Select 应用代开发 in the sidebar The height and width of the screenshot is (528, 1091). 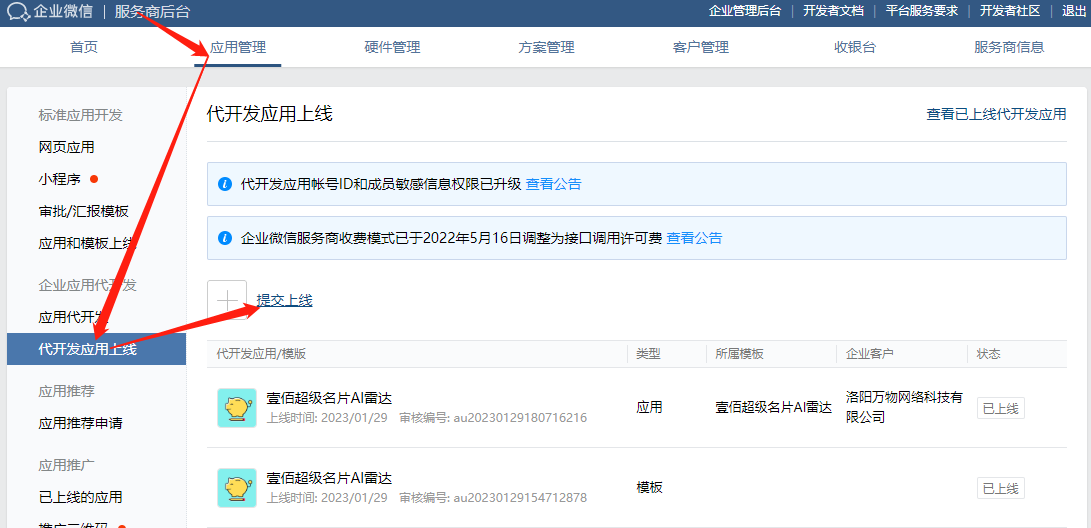(74, 318)
